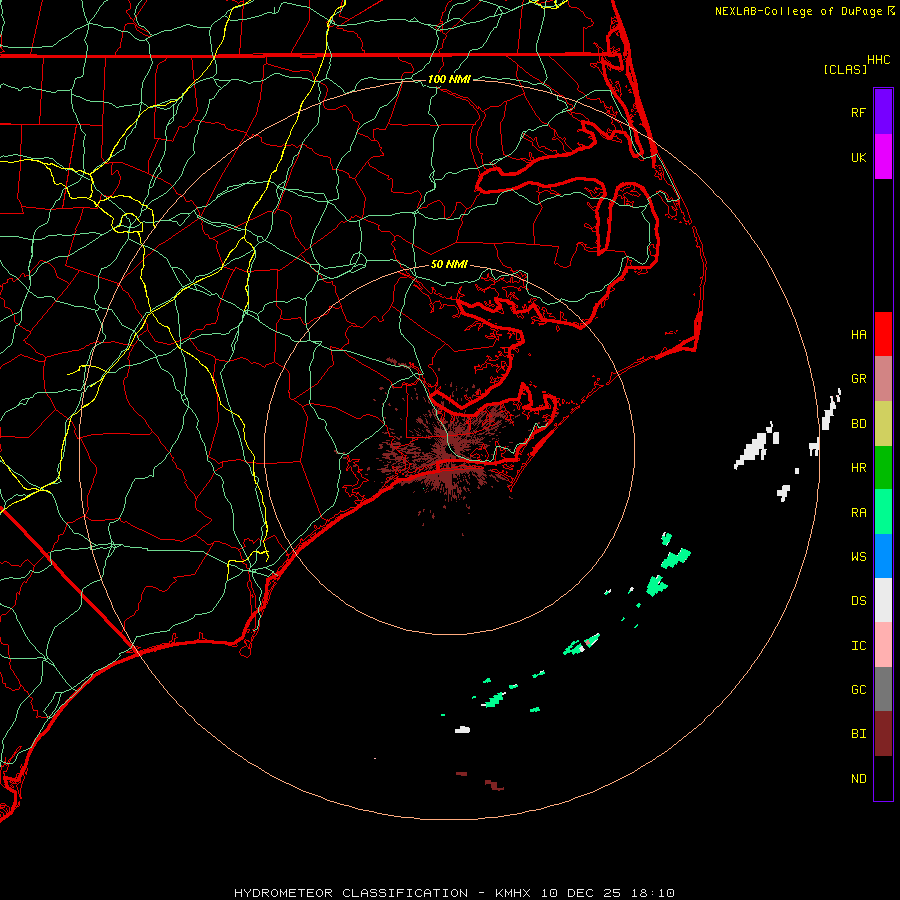Screen dimensions: 900x900
Task: Click the IC pink legend swatch
Action: [x=883, y=645]
